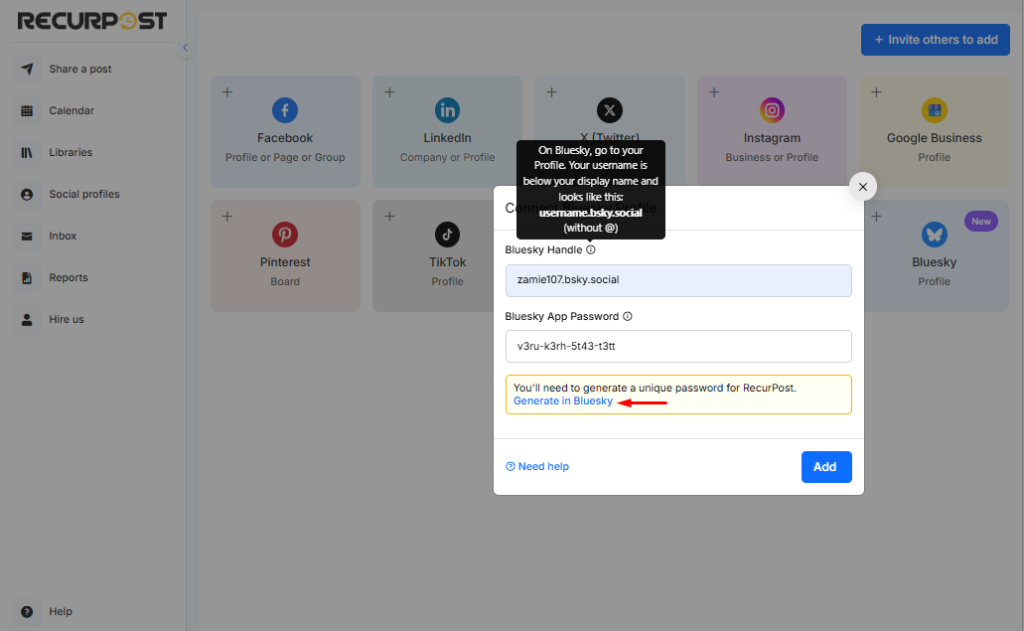Click Board text under Pinterest

coord(285,282)
